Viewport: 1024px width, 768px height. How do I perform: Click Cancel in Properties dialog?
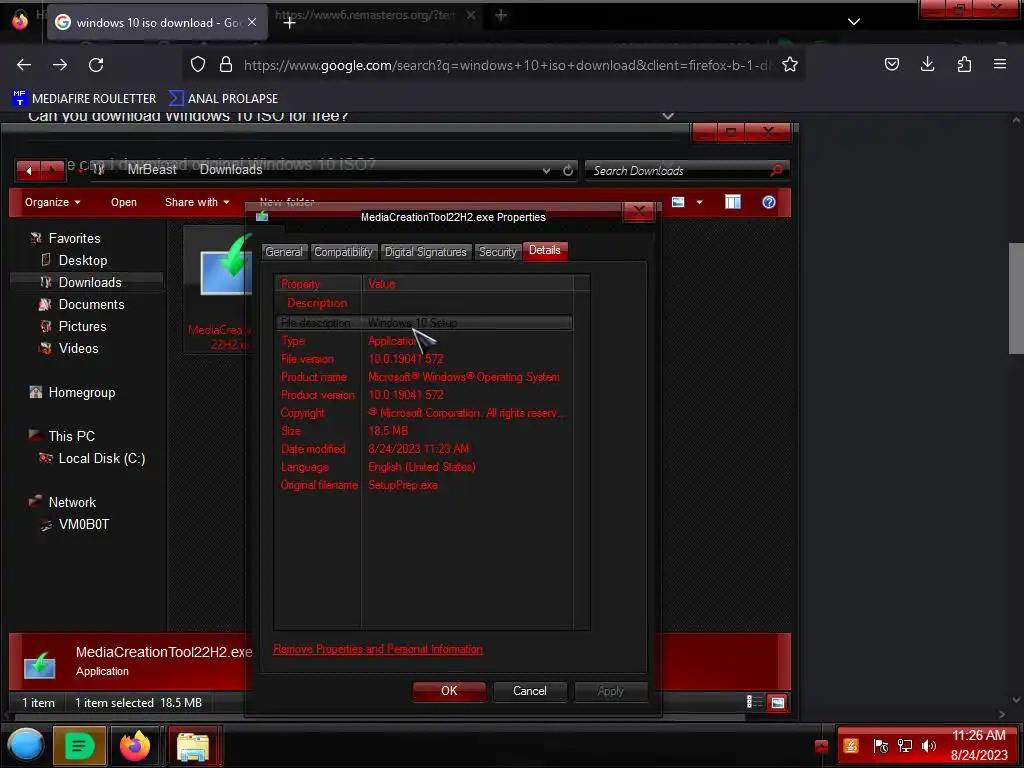click(530, 691)
